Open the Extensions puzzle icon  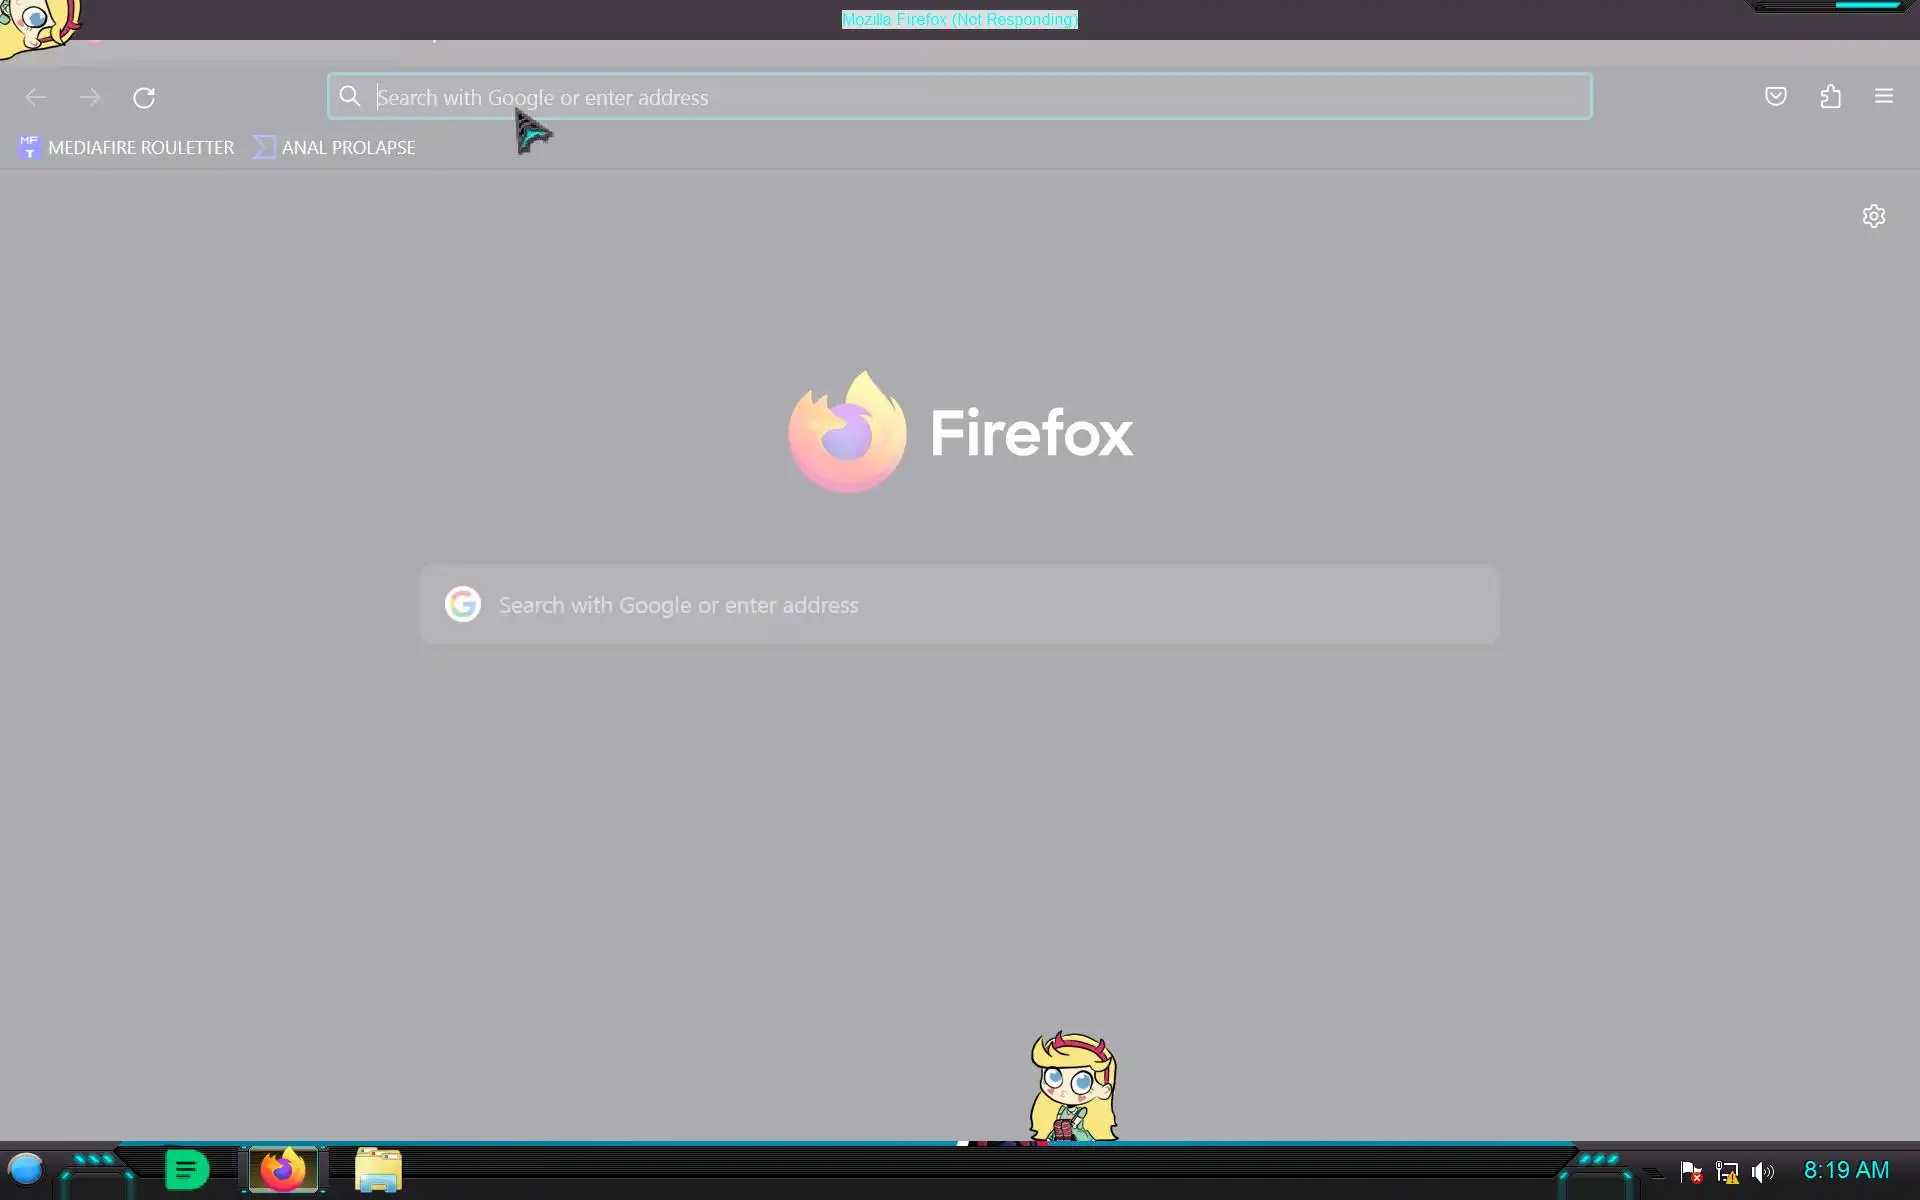click(x=1830, y=96)
